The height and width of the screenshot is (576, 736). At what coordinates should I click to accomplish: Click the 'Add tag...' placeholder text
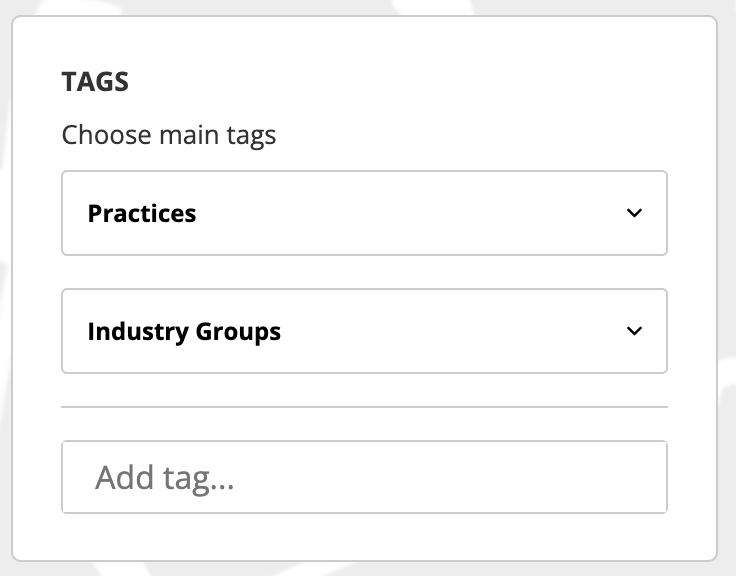(x=164, y=478)
